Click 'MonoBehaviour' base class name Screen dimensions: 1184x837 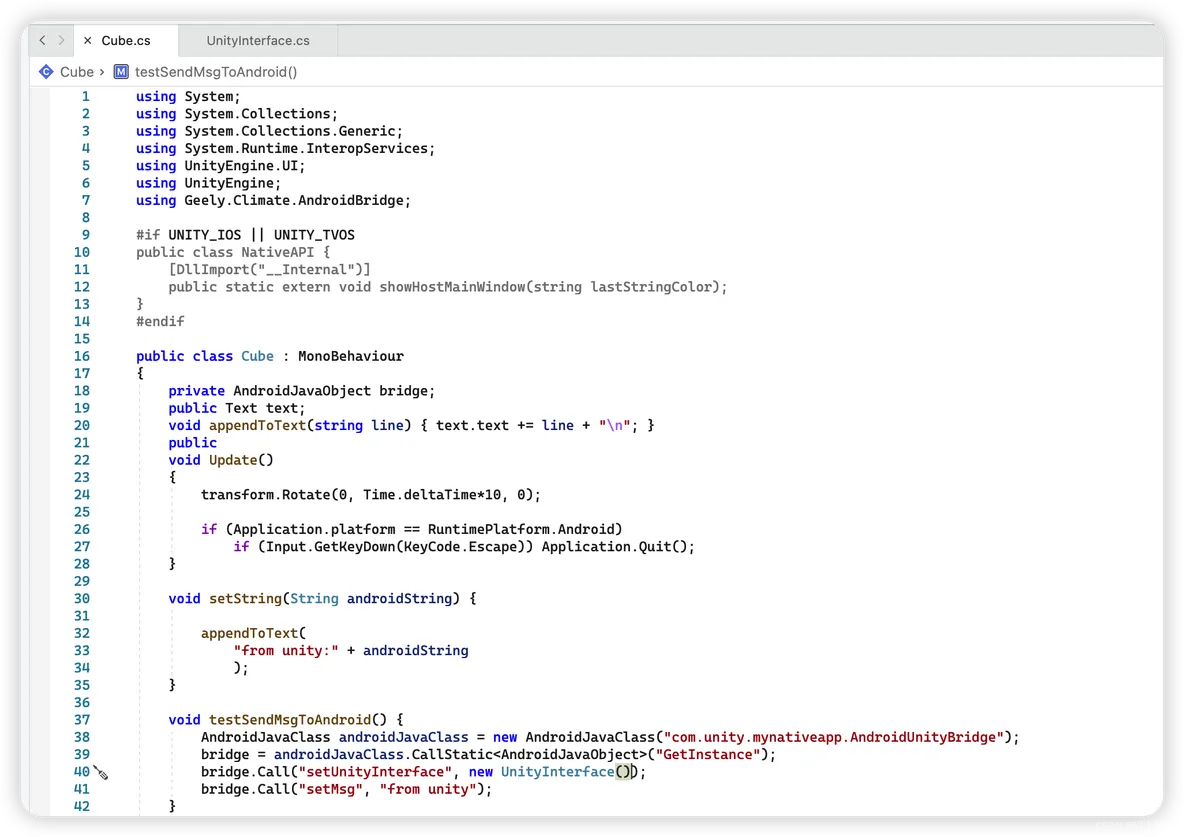click(x=350, y=357)
